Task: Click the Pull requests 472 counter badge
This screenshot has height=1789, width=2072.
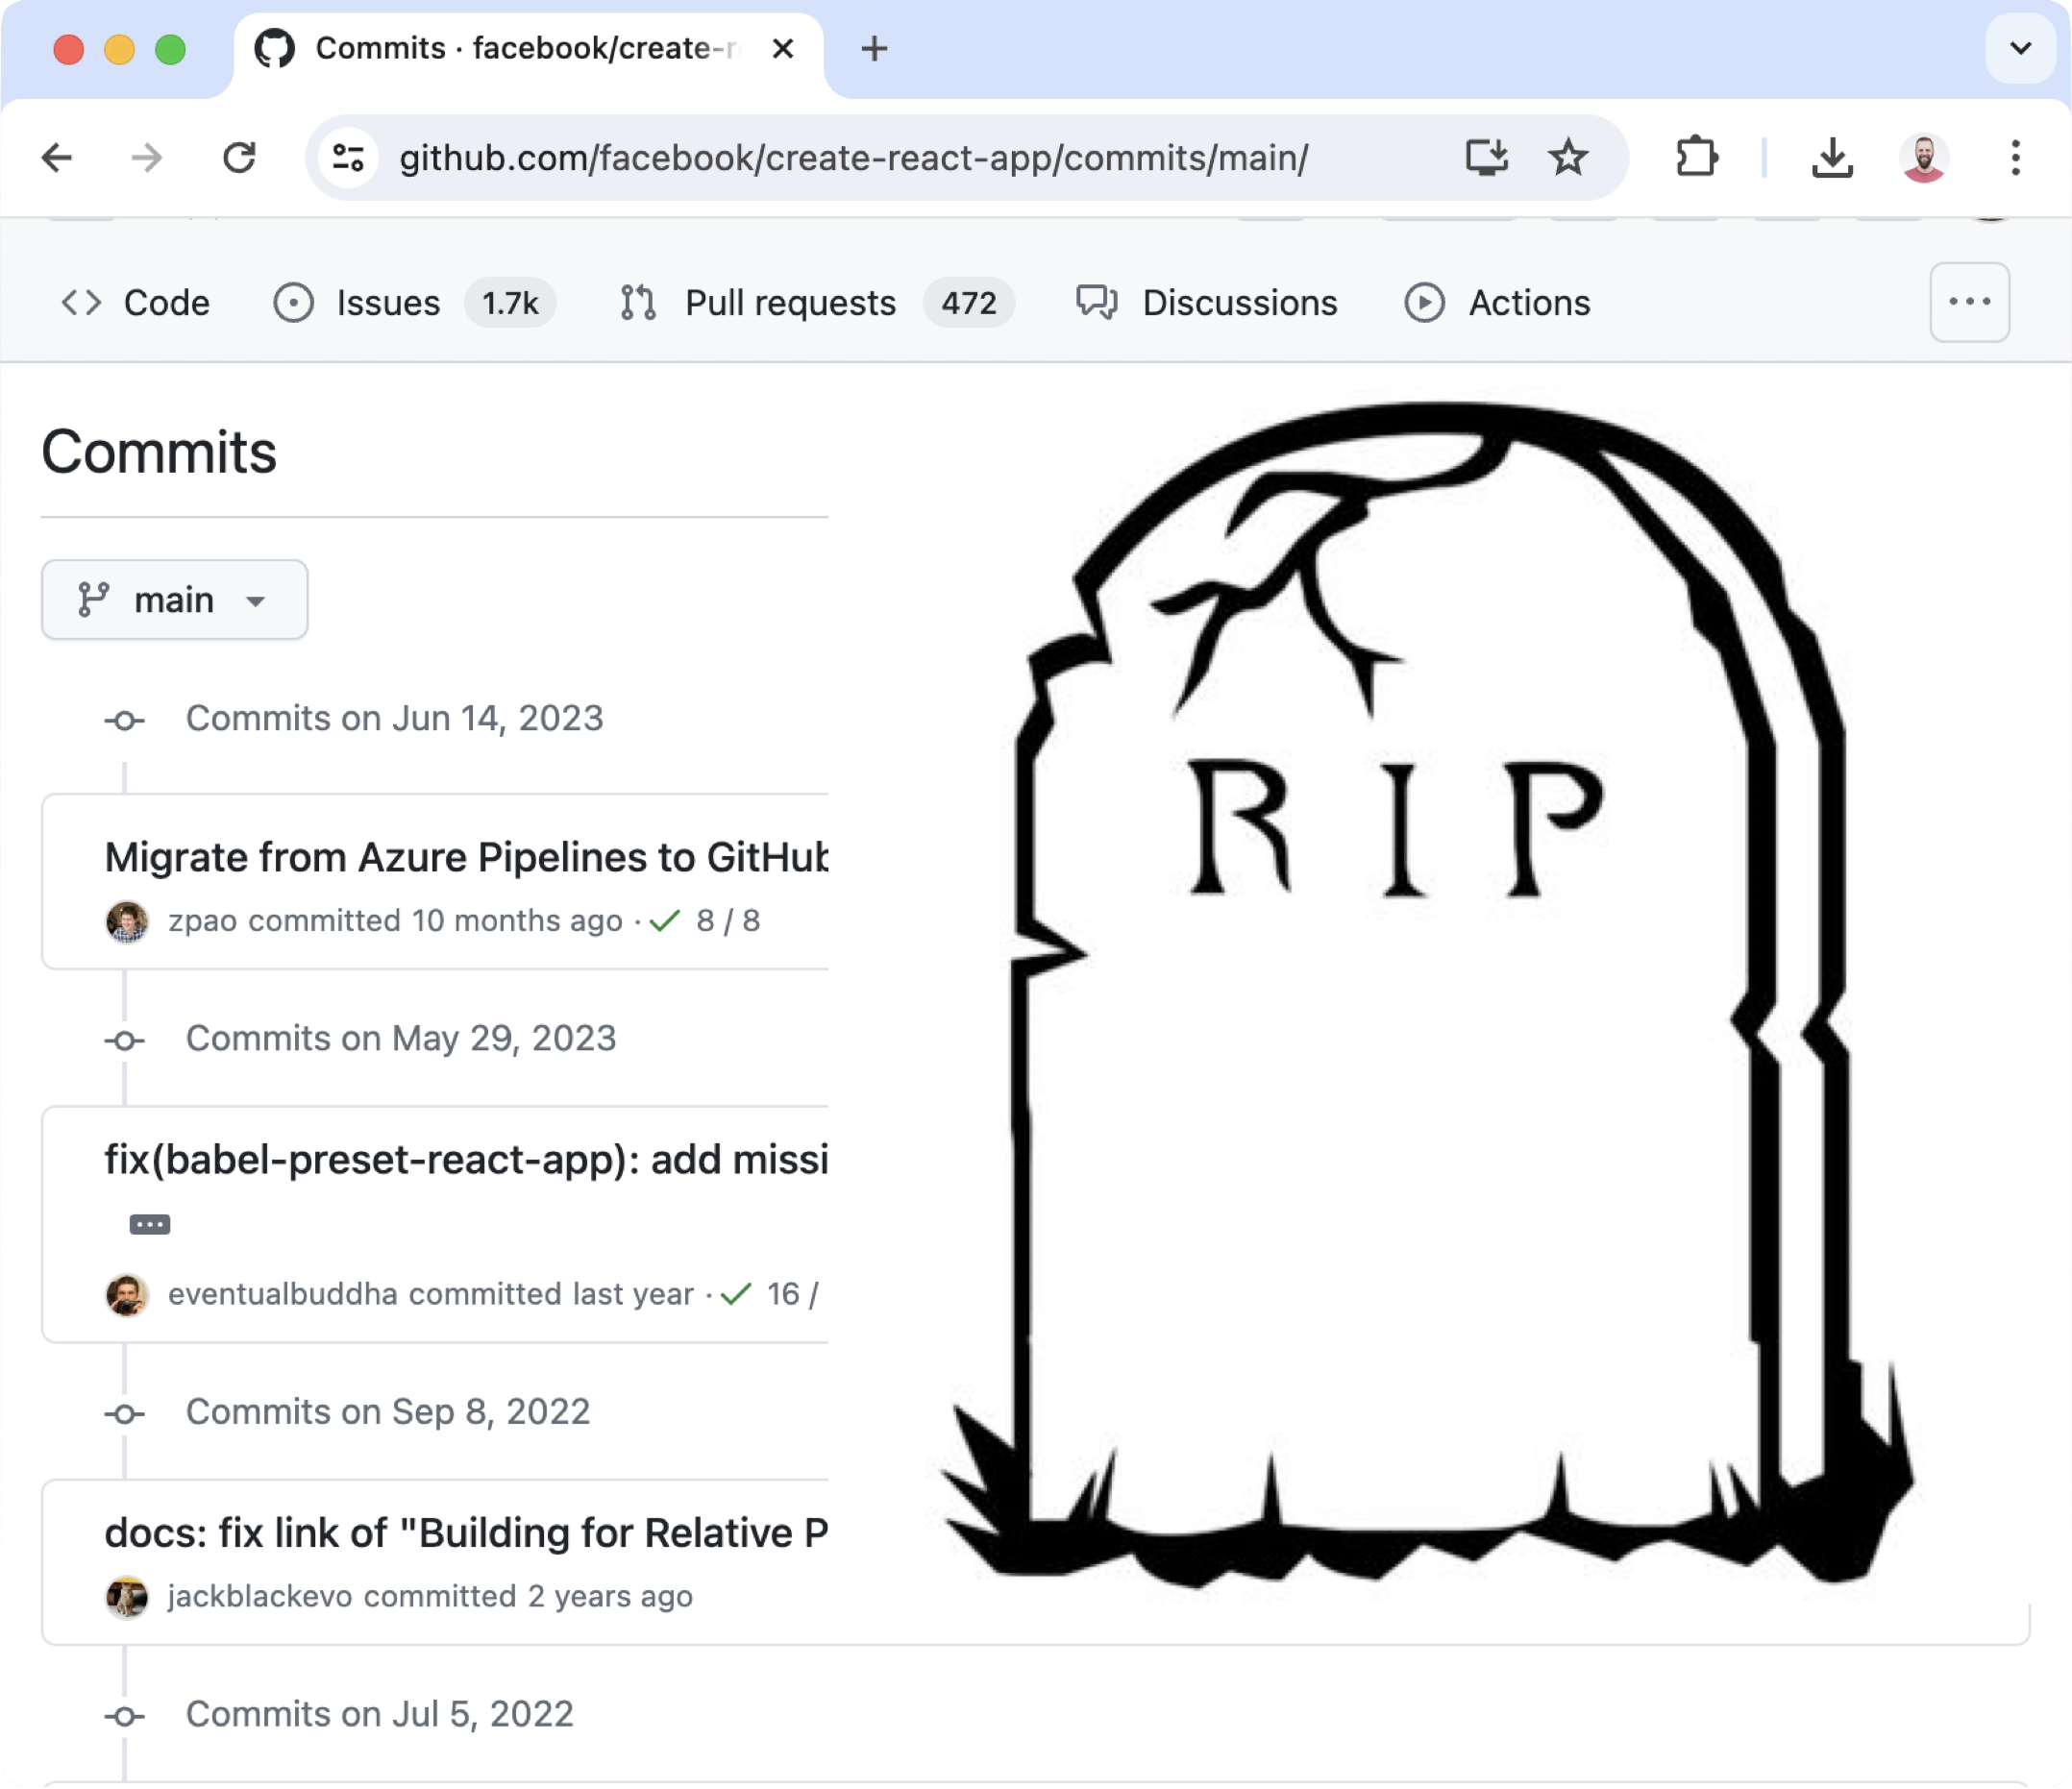Action: (x=968, y=303)
